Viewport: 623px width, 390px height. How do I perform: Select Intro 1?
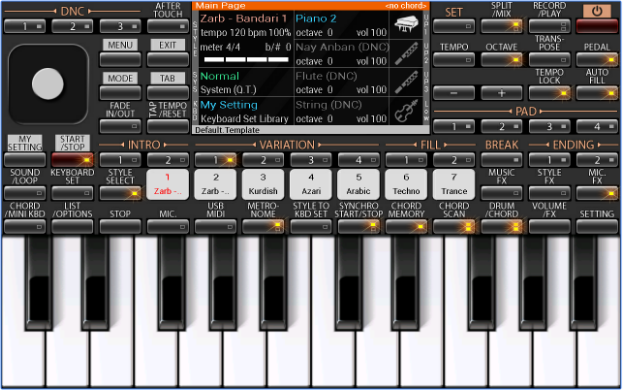(x=120, y=160)
